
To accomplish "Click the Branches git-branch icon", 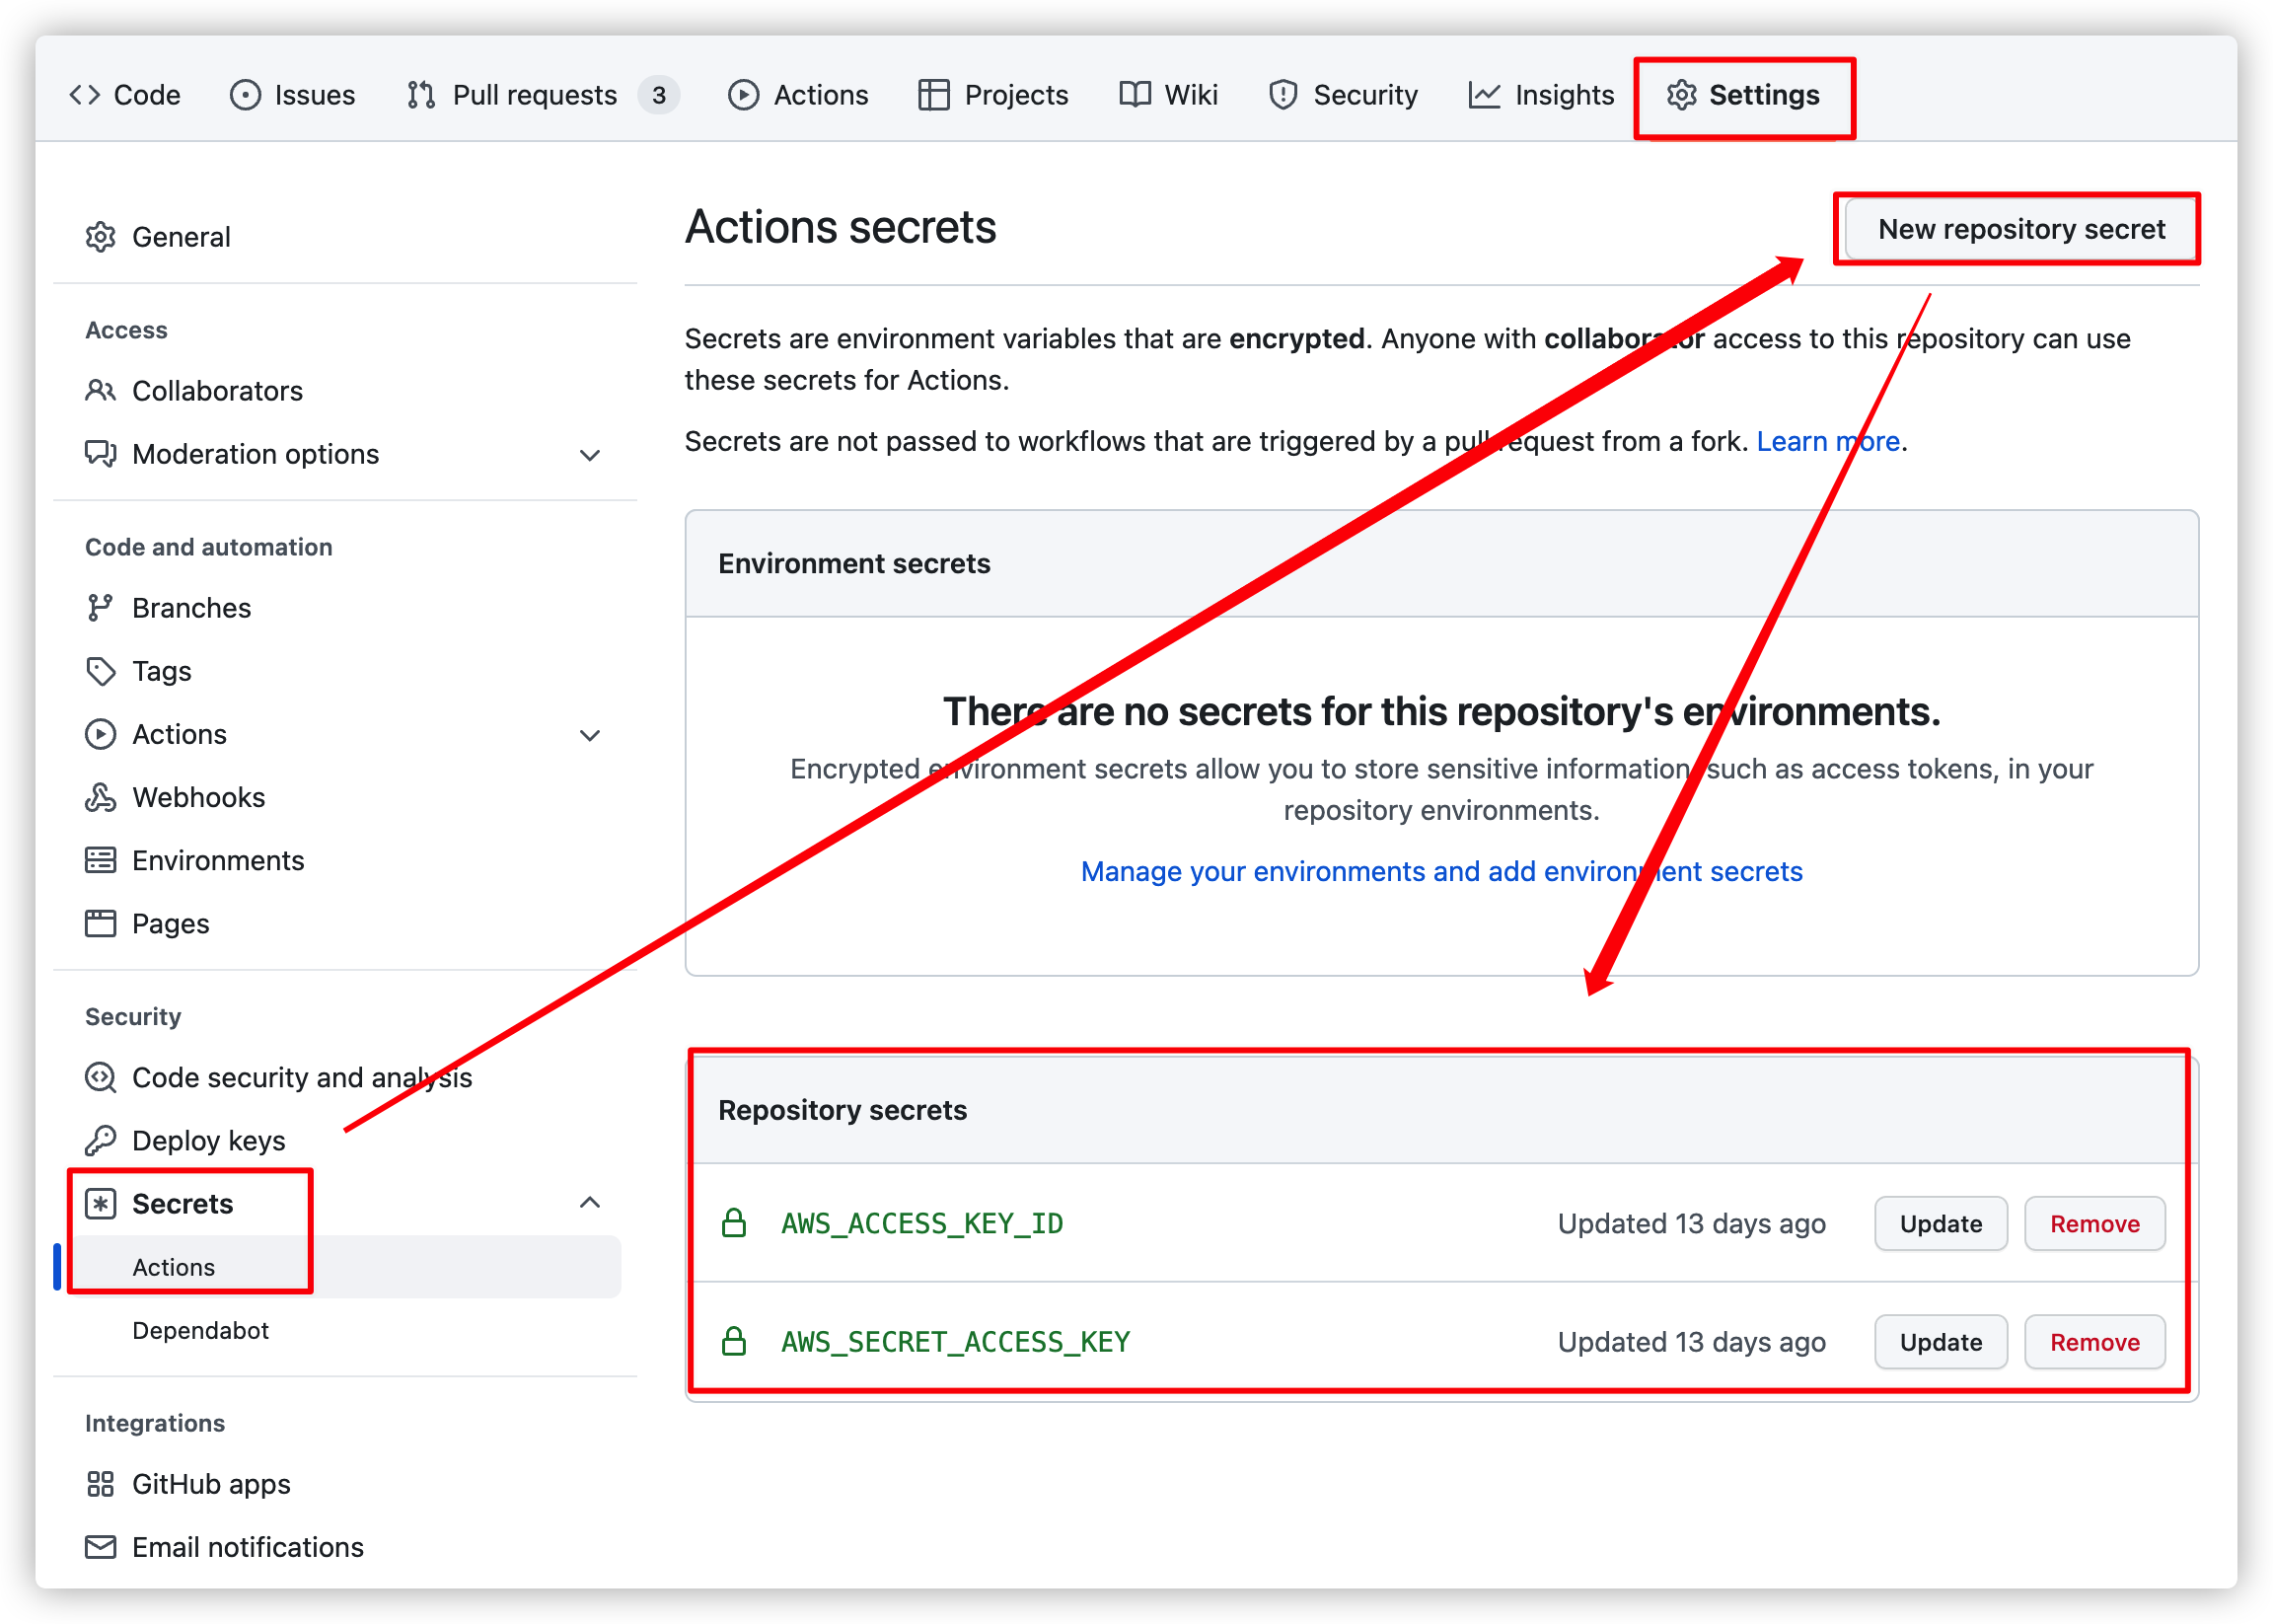I will (x=100, y=608).
